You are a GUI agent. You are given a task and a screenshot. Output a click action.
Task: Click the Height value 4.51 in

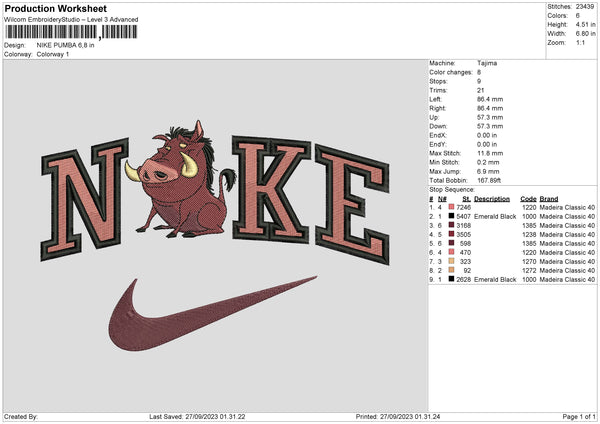click(x=585, y=24)
